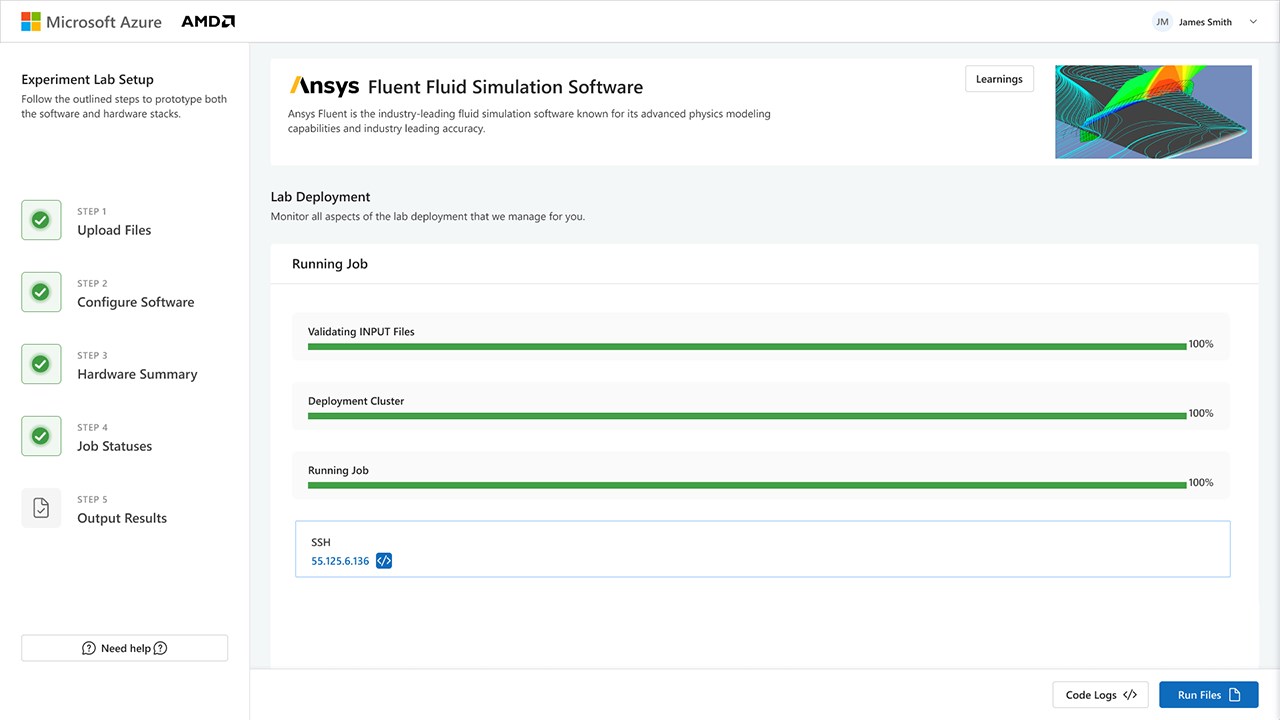The width and height of the screenshot is (1280, 720).
Task: Click the Validating INPUT Files progress bar
Action: point(746,347)
